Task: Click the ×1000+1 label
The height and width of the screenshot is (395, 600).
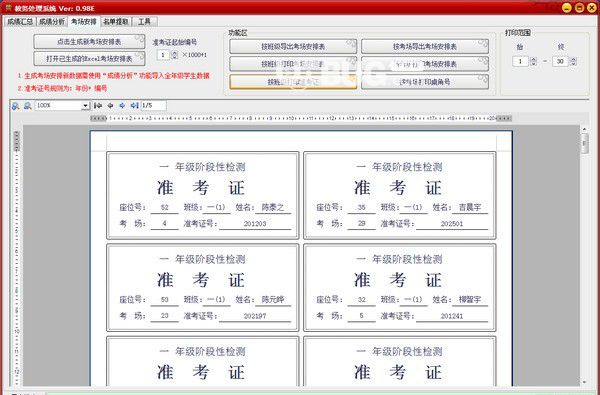Action: pos(194,55)
